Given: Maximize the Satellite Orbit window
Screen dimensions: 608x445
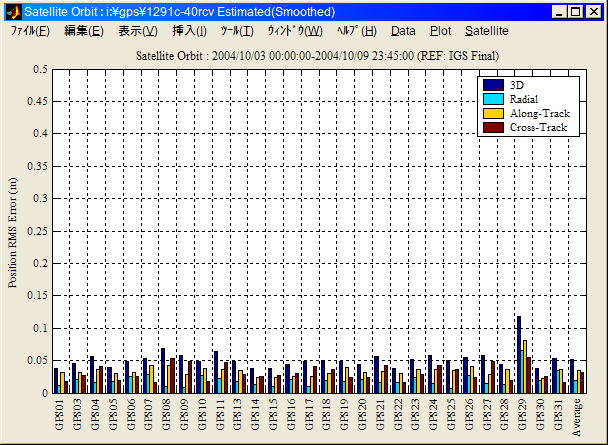Looking at the screenshot, I should [x=577, y=12].
